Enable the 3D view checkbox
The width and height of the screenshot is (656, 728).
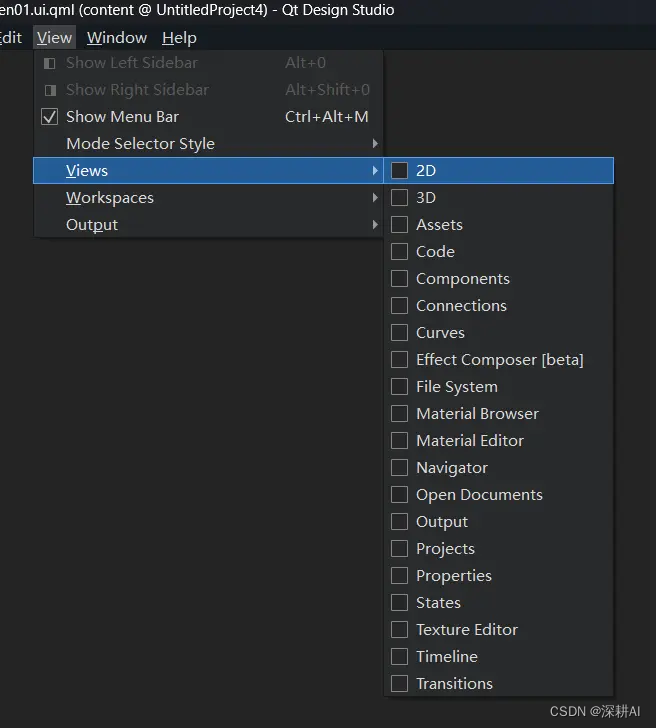pos(399,197)
